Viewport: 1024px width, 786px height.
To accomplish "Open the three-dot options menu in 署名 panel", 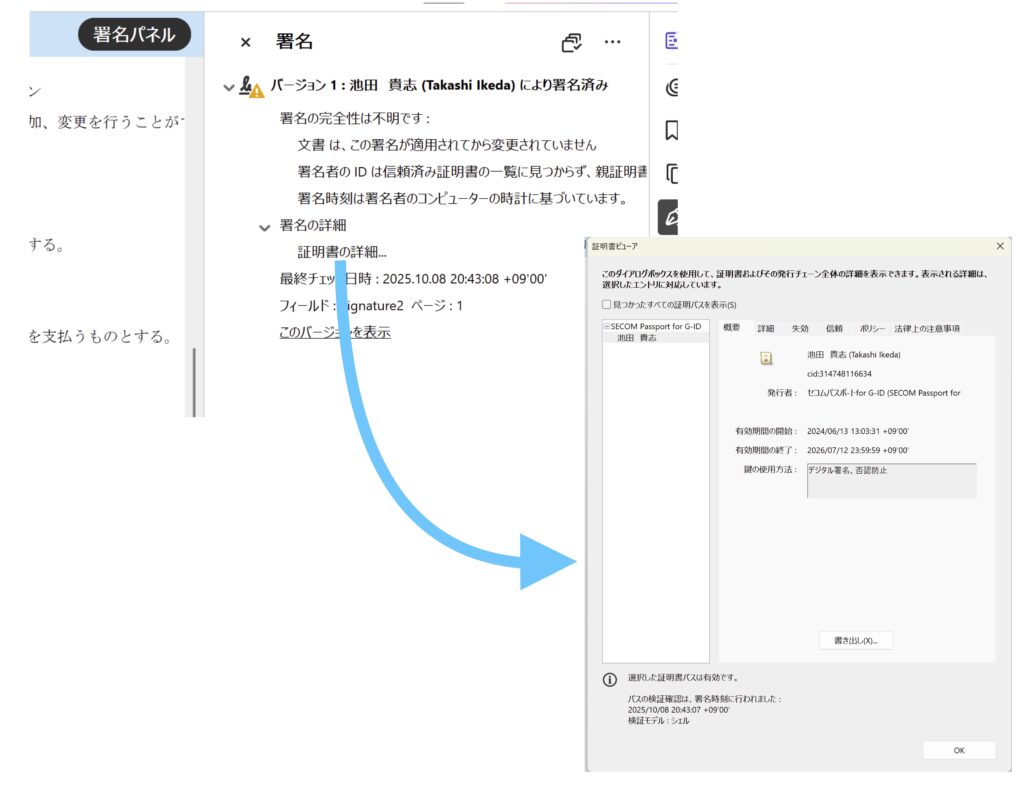I will (613, 42).
